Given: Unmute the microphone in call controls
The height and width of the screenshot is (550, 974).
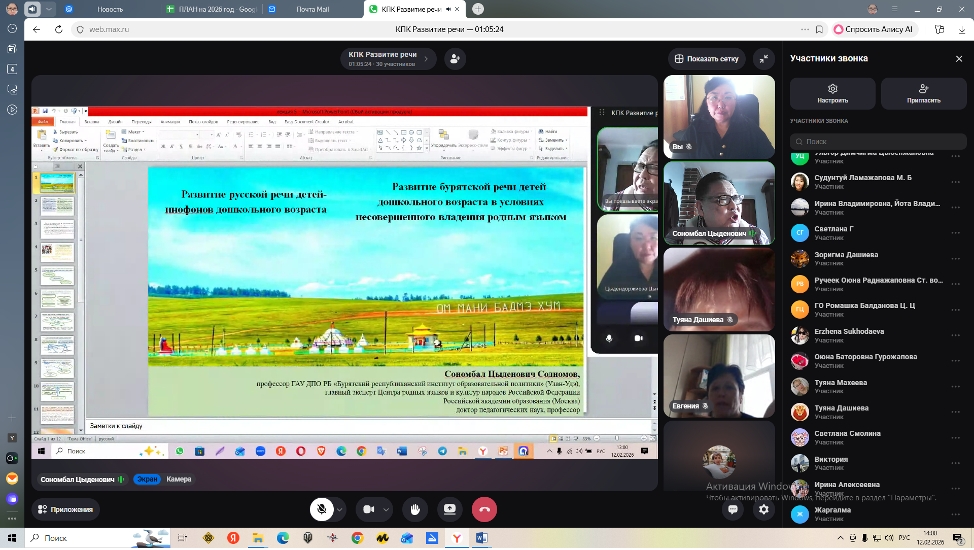Looking at the screenshot, I should coord(321,509).
